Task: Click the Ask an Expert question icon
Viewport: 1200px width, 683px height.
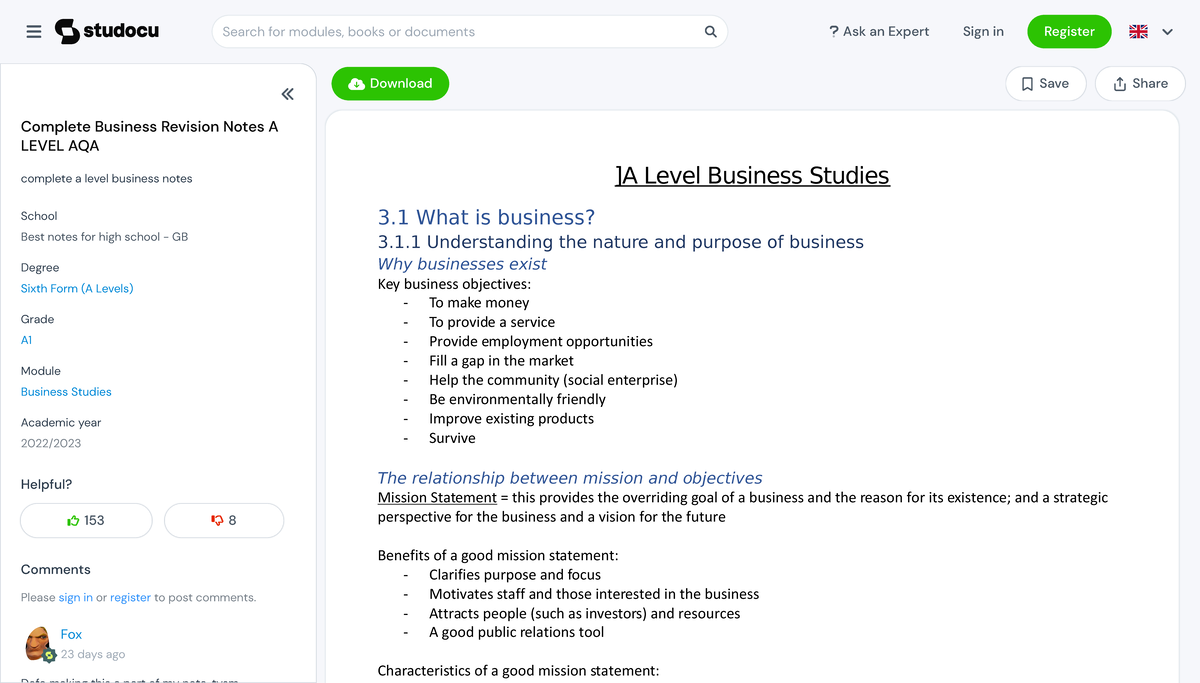Action: [x=833, y=31]
